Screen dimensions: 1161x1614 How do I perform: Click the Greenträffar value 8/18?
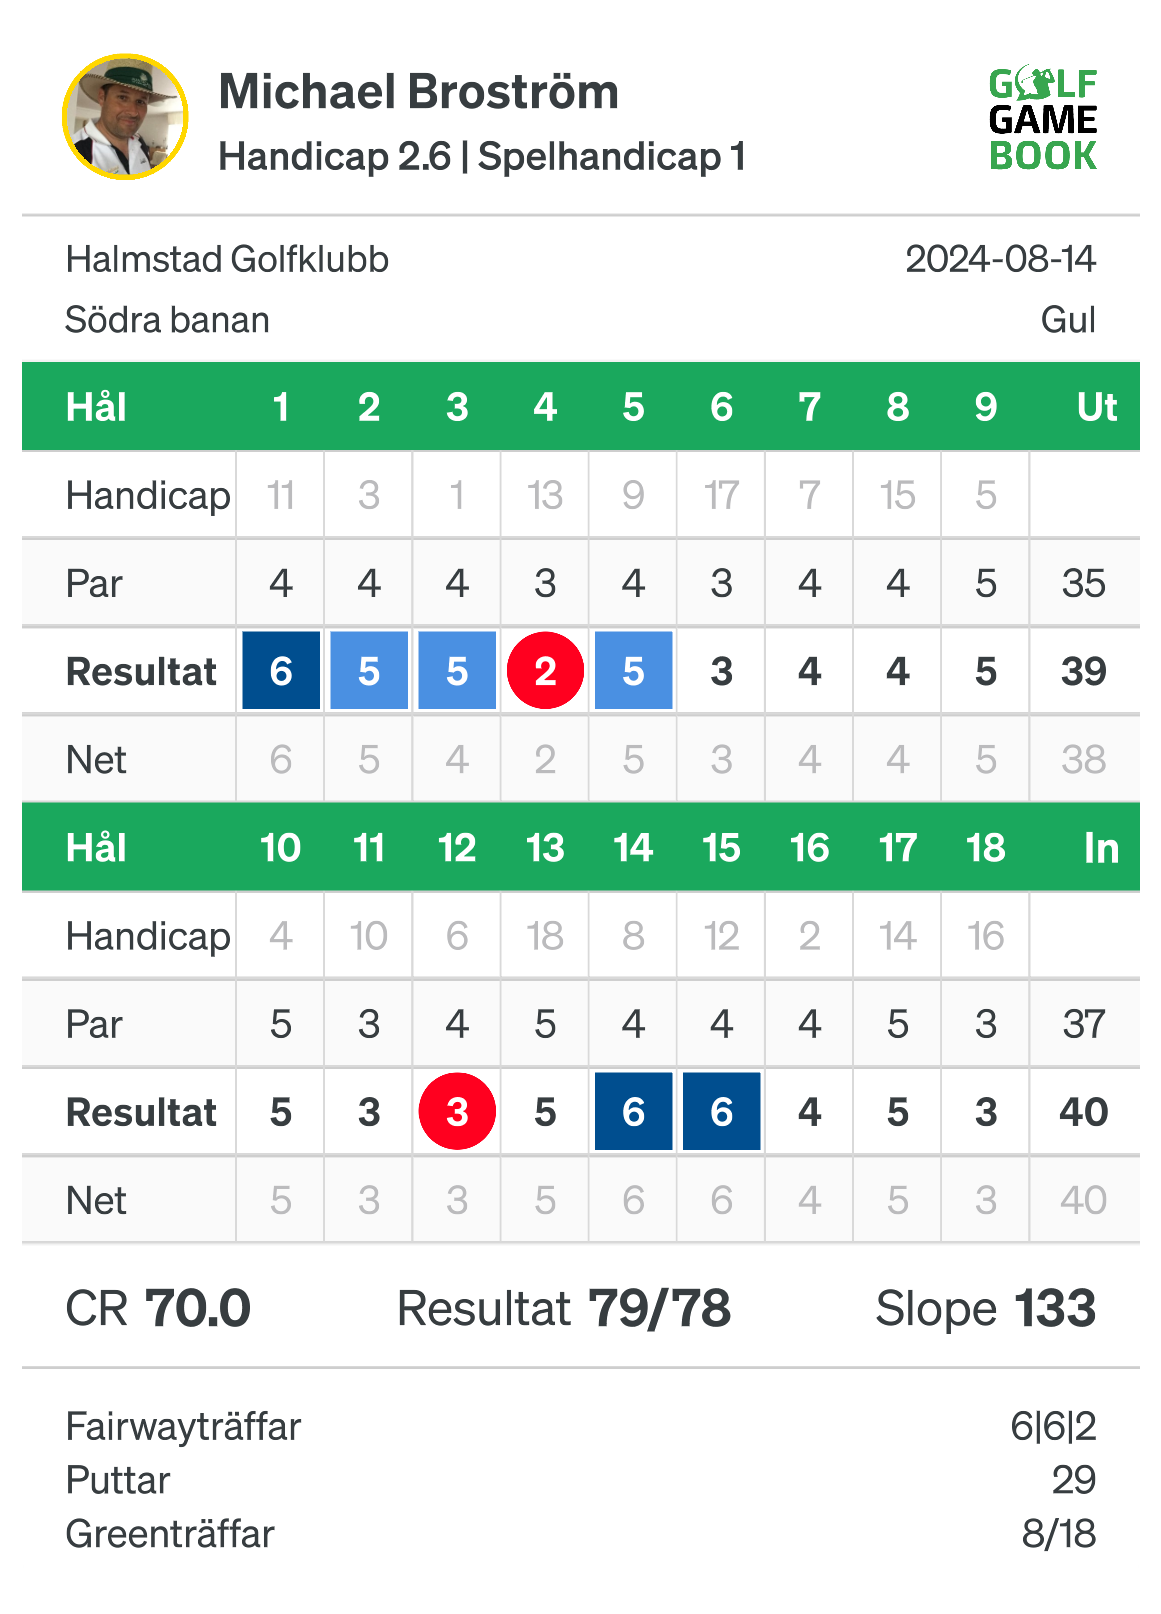[x=1059, y=1534]
